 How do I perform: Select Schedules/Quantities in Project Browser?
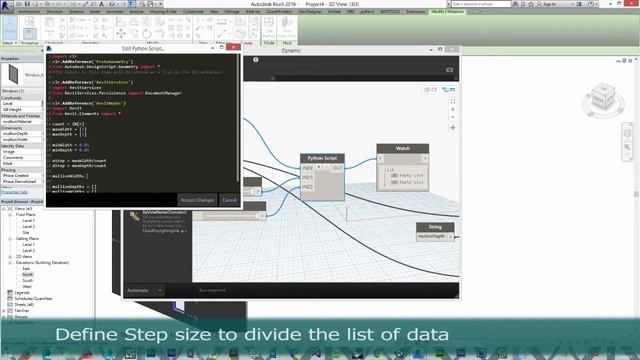pyautogui.click(x=33, y=299)
